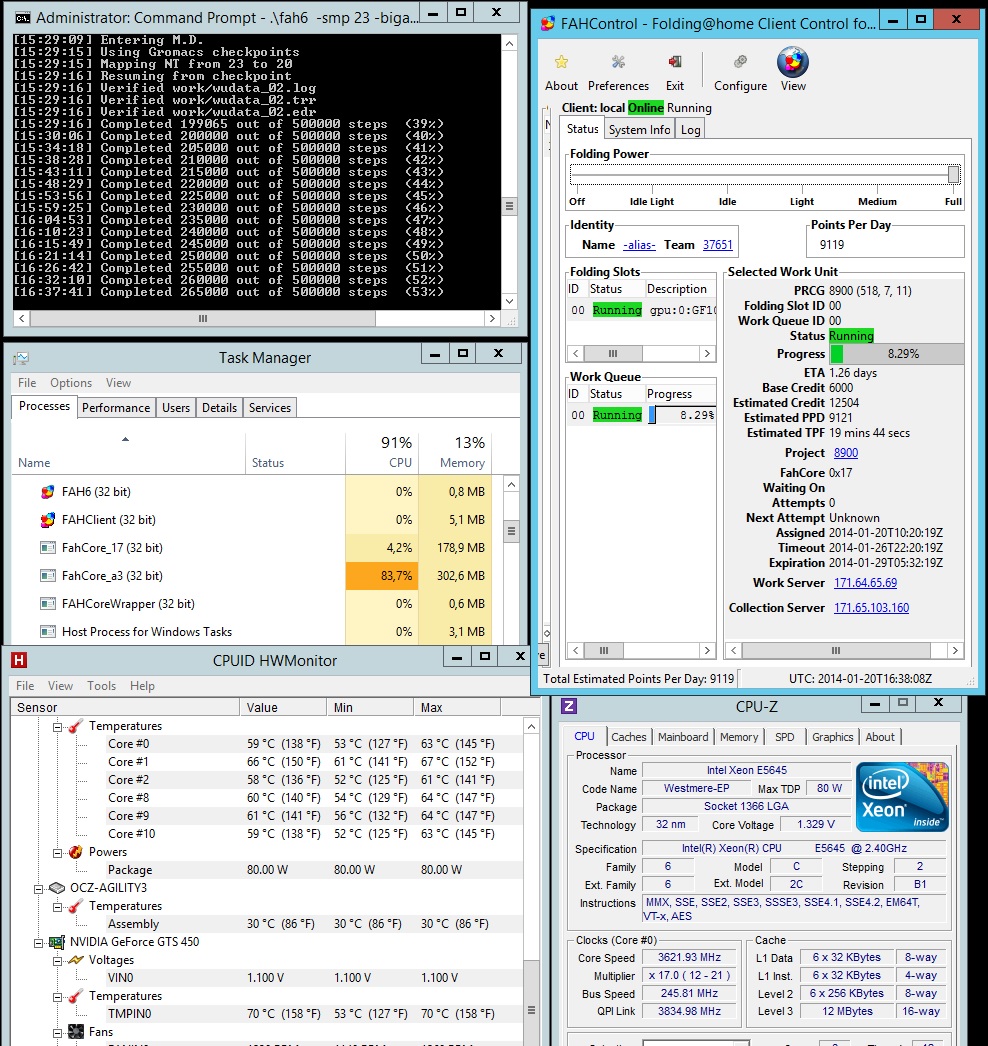This screenshot has width=988, height=1046.
Task: Click the Memory column header in Task Manager
Action: coord(455,452)
